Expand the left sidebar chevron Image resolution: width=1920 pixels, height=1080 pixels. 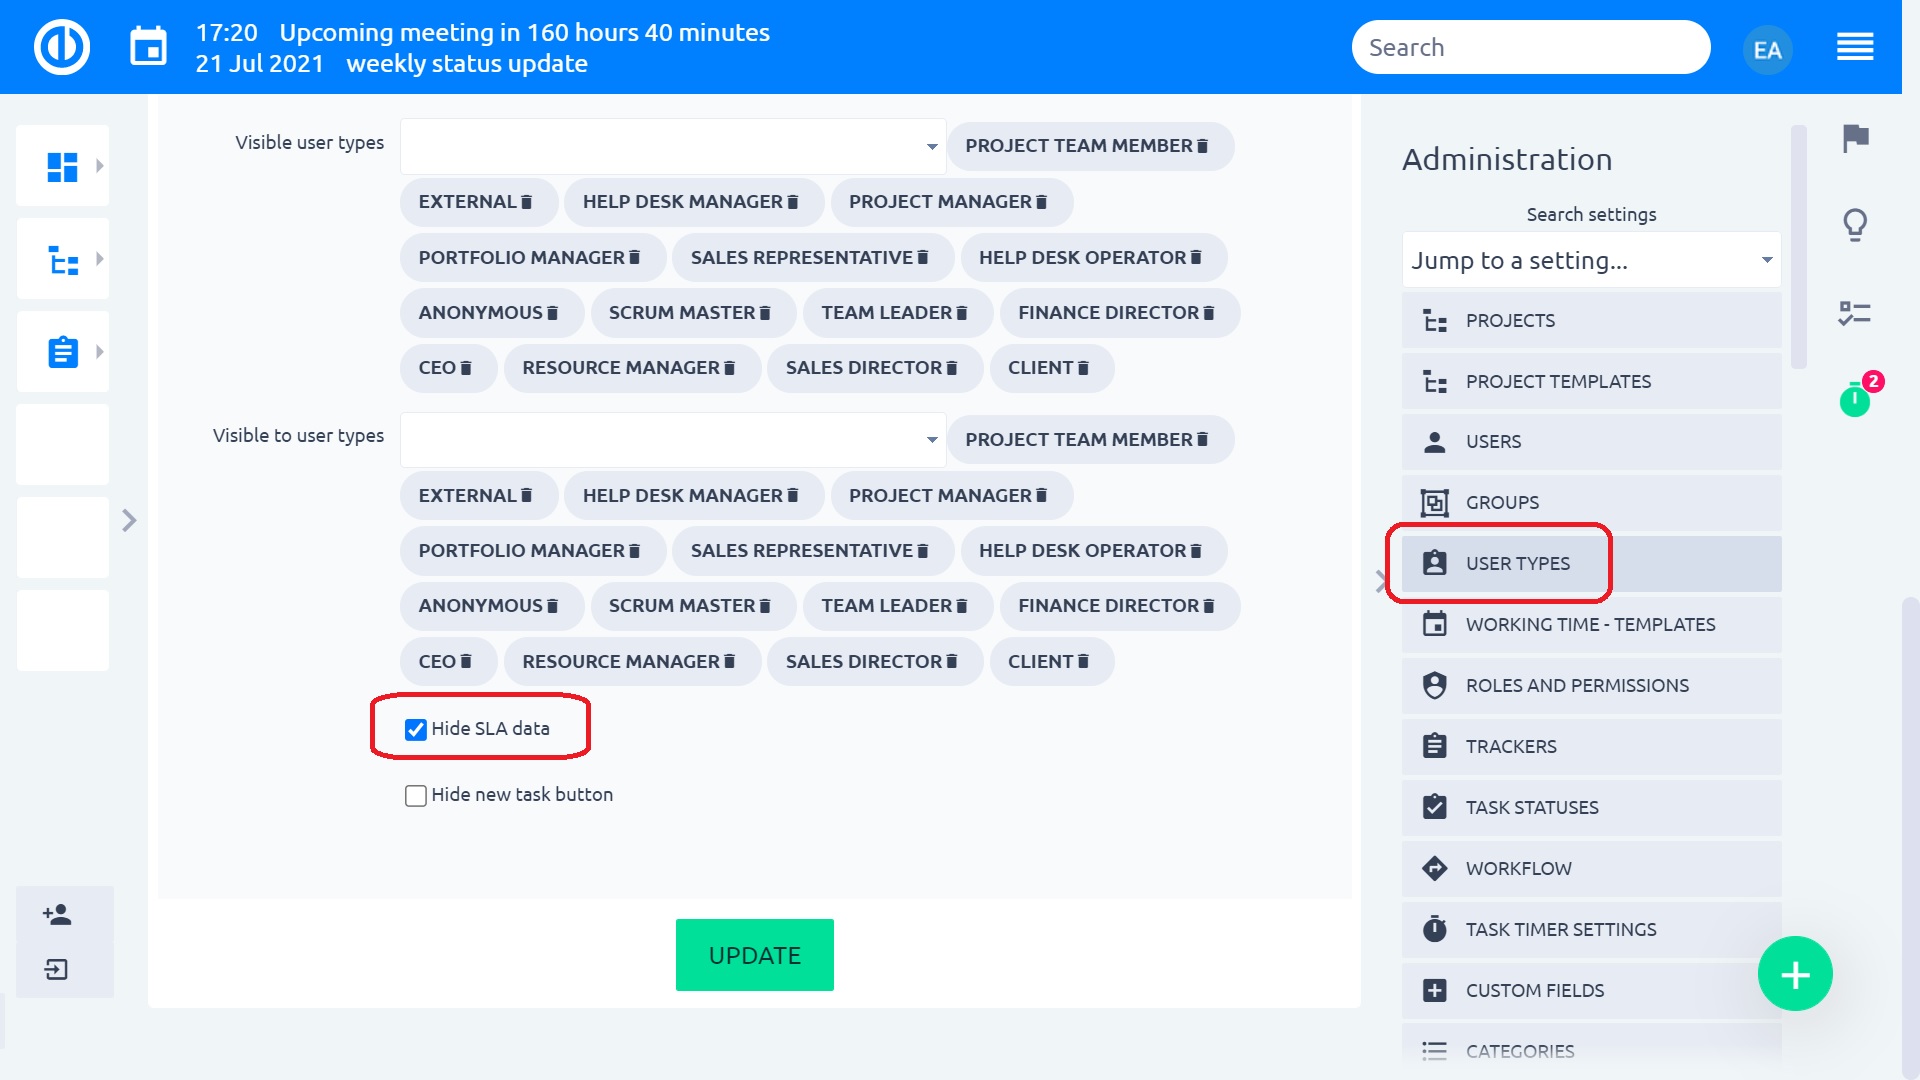(129, 520)
